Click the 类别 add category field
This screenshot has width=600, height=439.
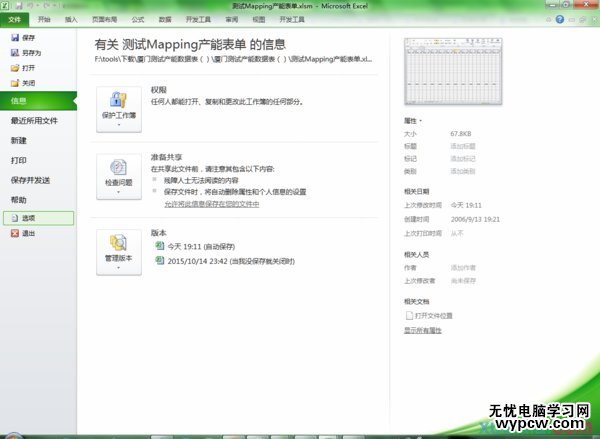(x=463, y=171)
